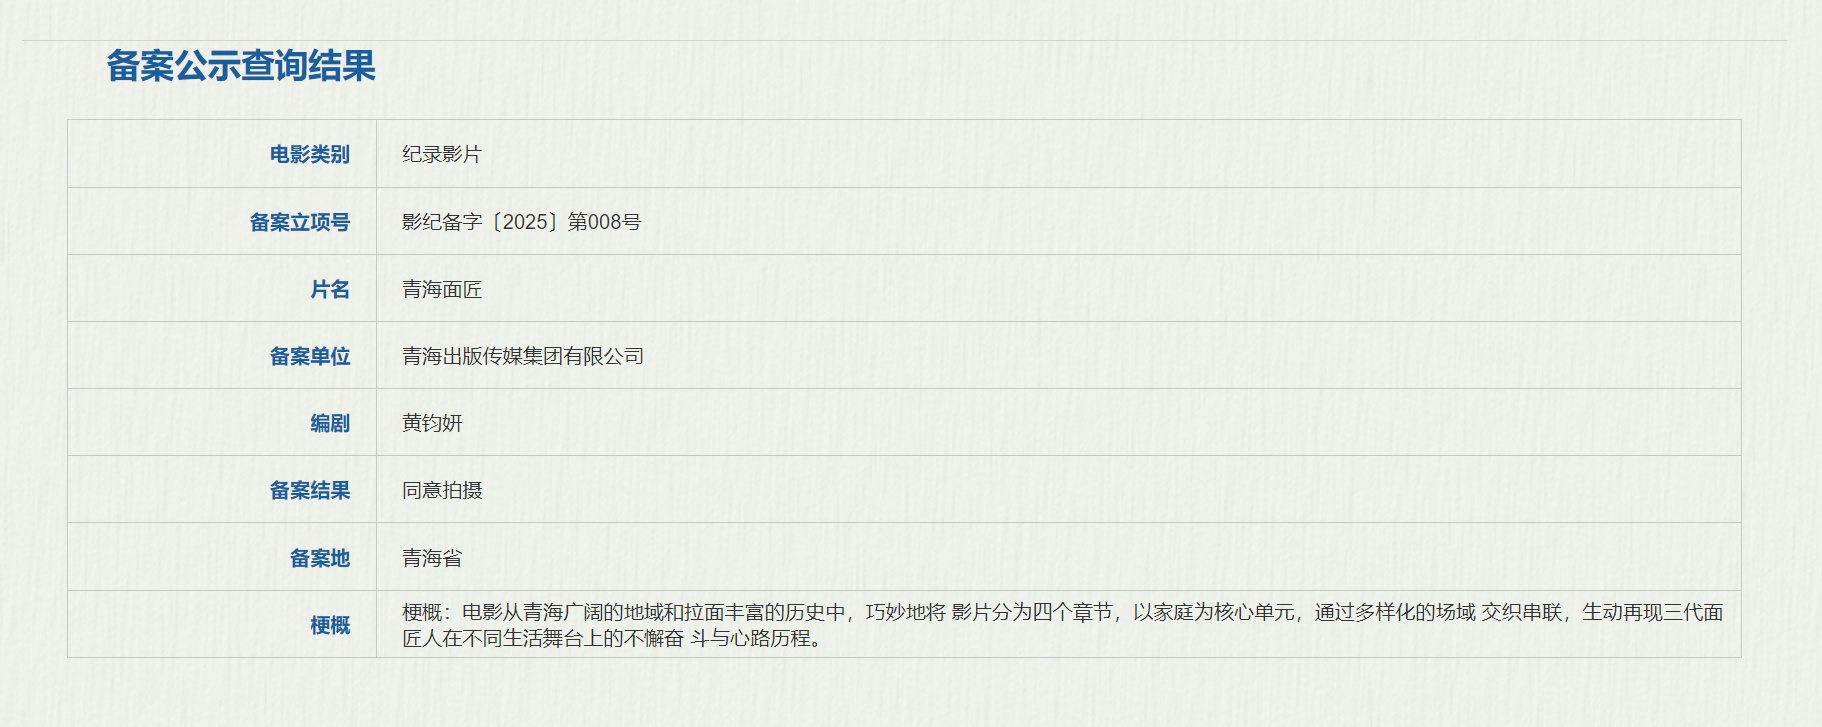This screenshot has height=727, width=1822.
Task: Click the 备案公示查询结果 page heading
Action: [x=241, y=66]
